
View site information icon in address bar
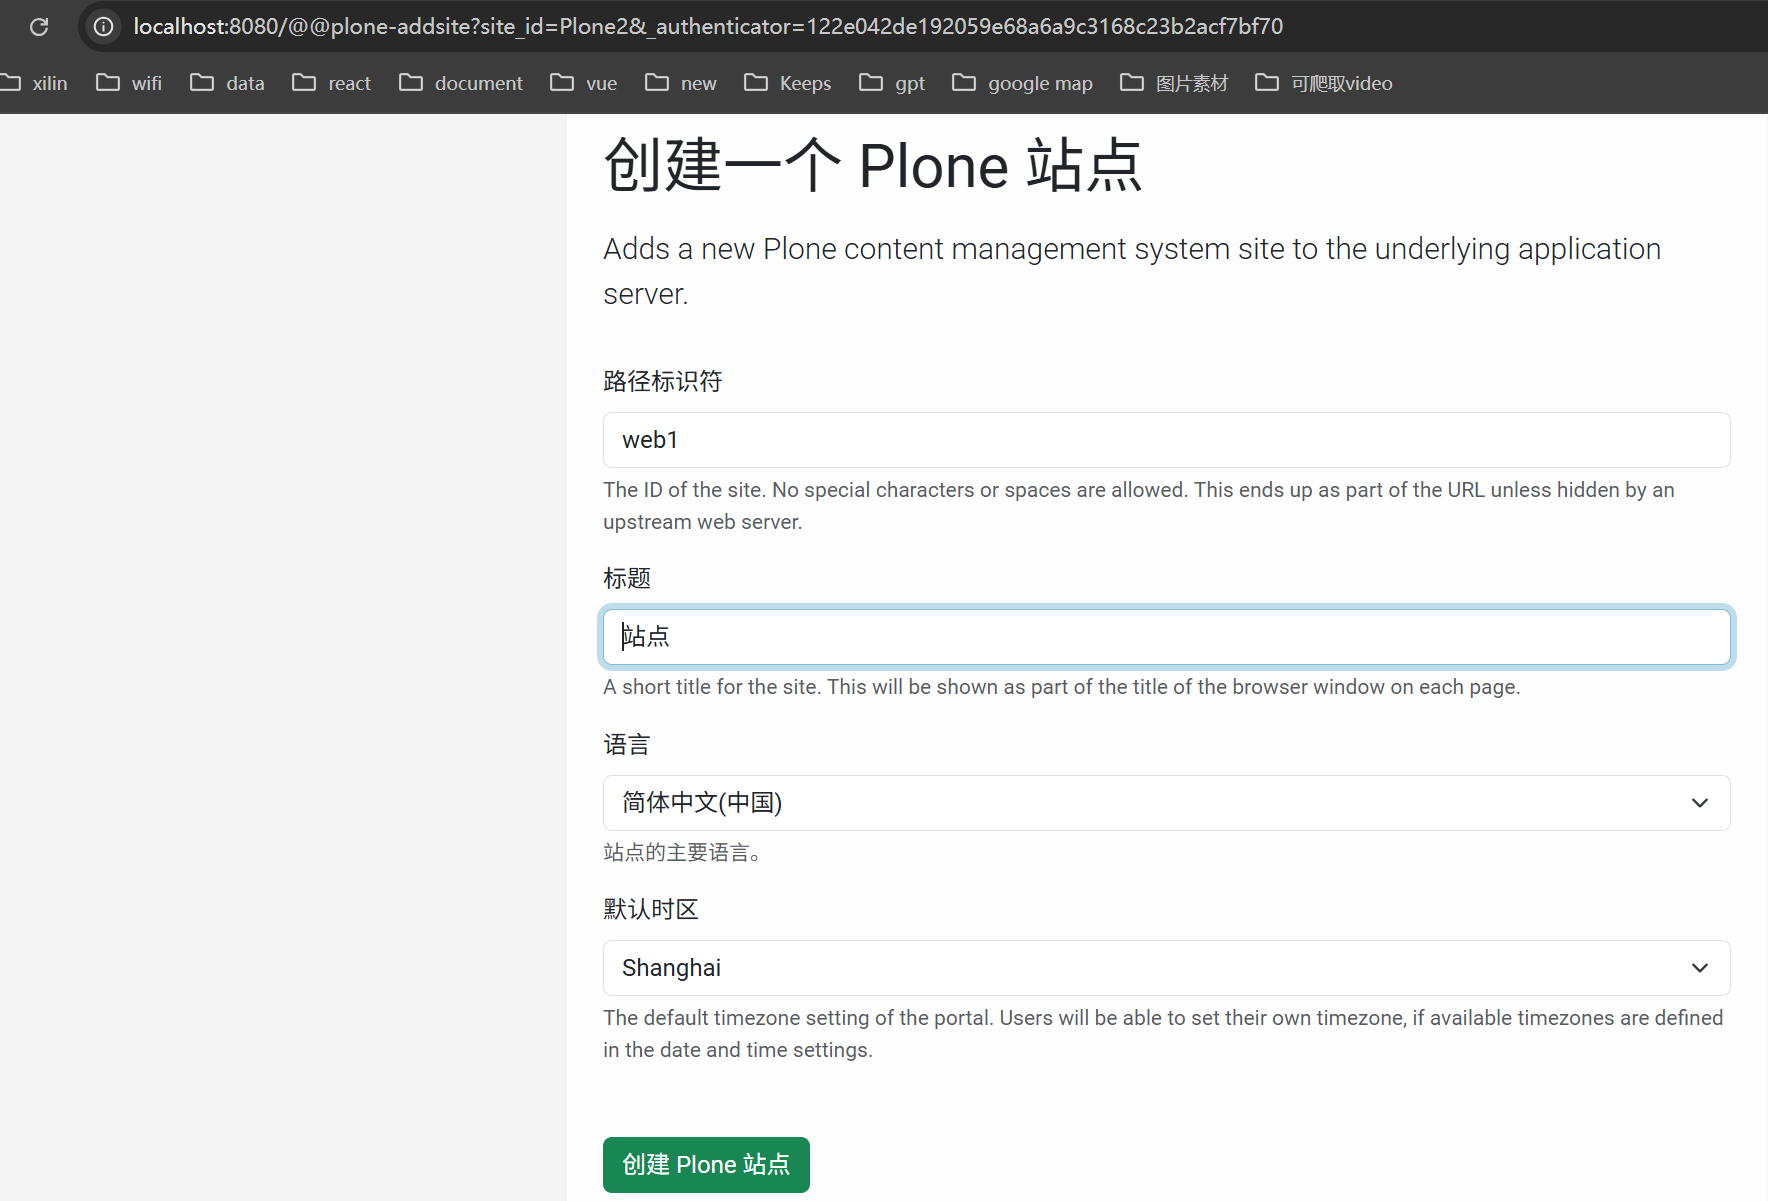click(x=103, y=27)
